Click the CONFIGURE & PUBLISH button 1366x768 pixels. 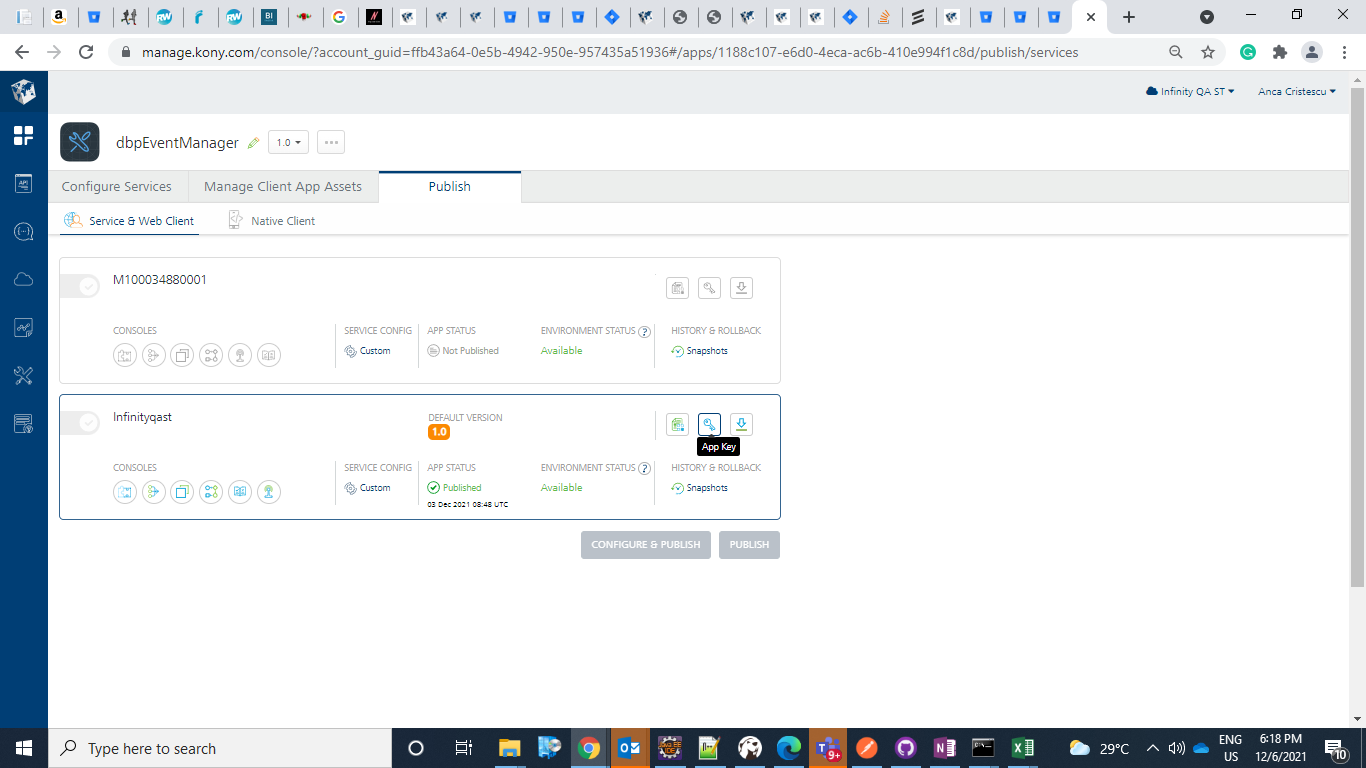(x=646, y=545)
